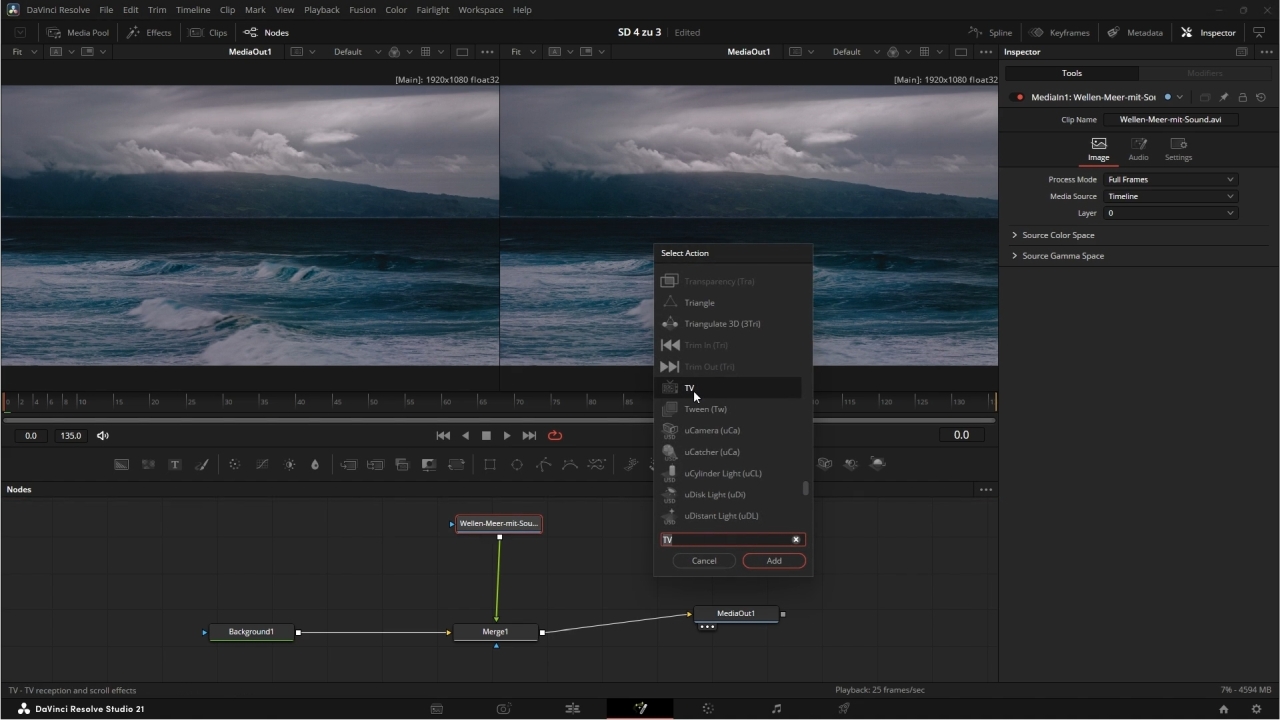Select the Paint brush tool

(201, 464)
